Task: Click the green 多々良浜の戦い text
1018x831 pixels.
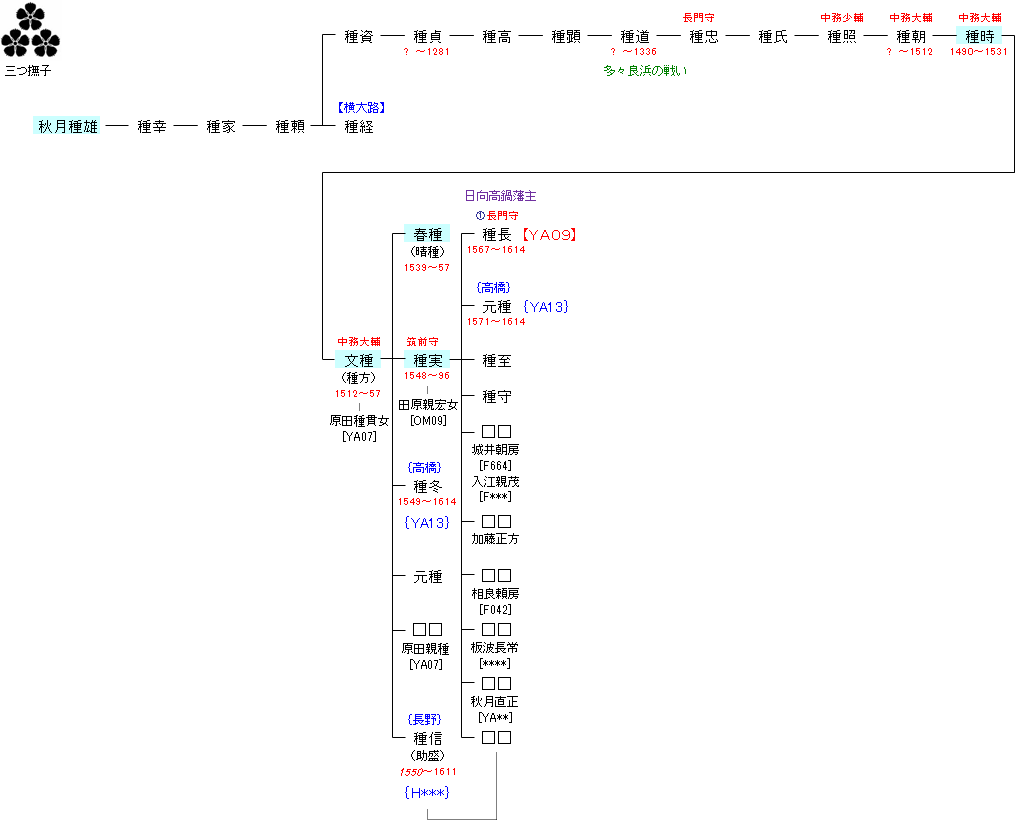Action: (x=645, y=71)
